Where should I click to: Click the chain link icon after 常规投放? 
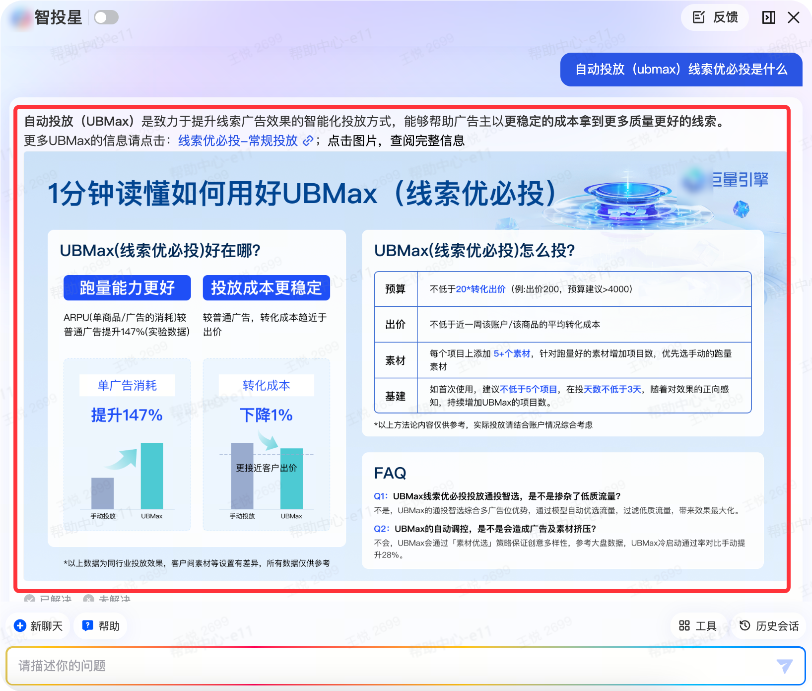point(308,141)
